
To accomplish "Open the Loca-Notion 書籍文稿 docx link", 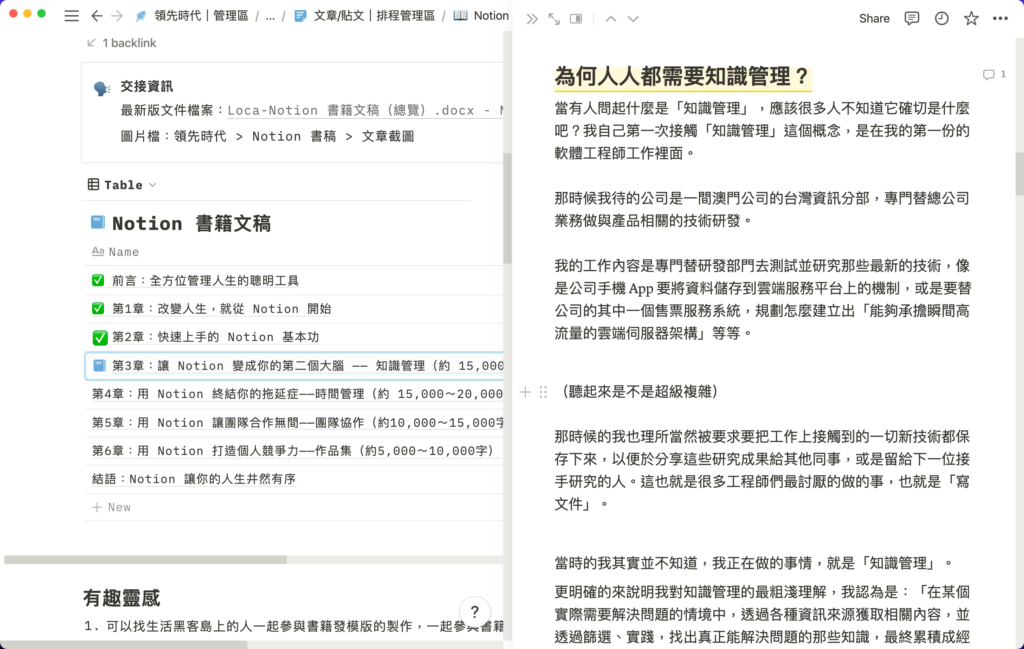I will point(366,110).
